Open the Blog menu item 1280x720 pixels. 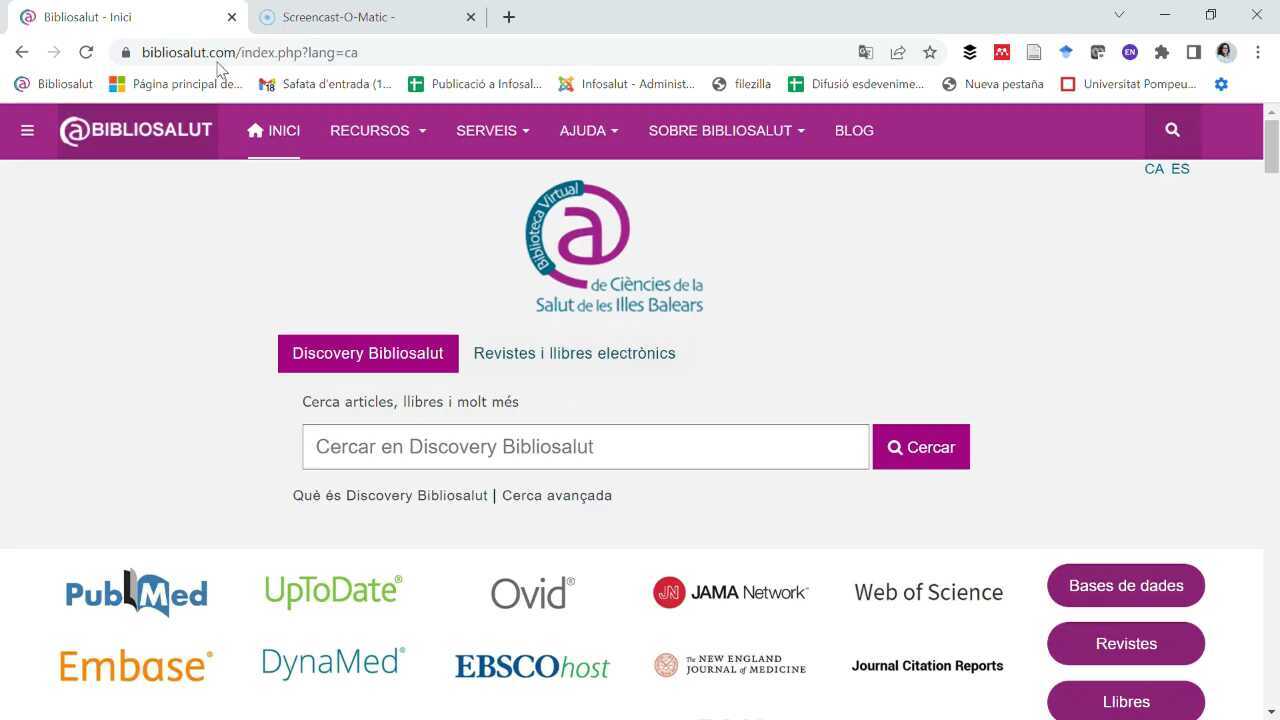tap(854, 131)
